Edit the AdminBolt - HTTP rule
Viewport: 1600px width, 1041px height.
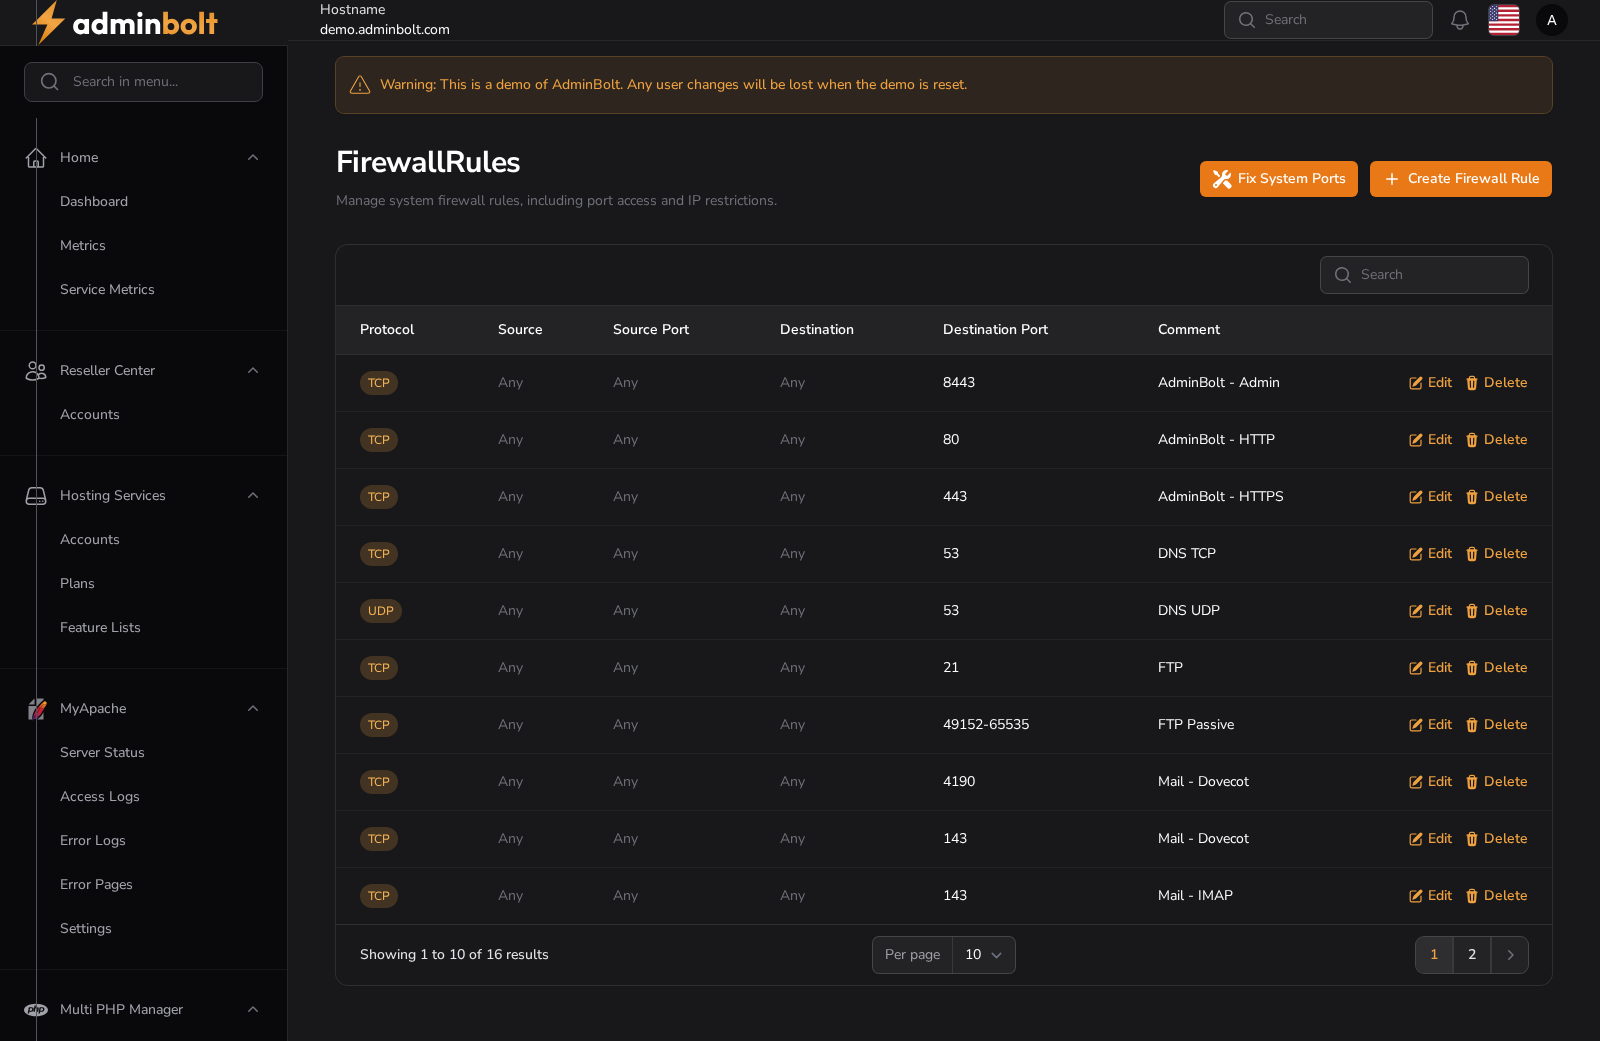click(1430, 440)
